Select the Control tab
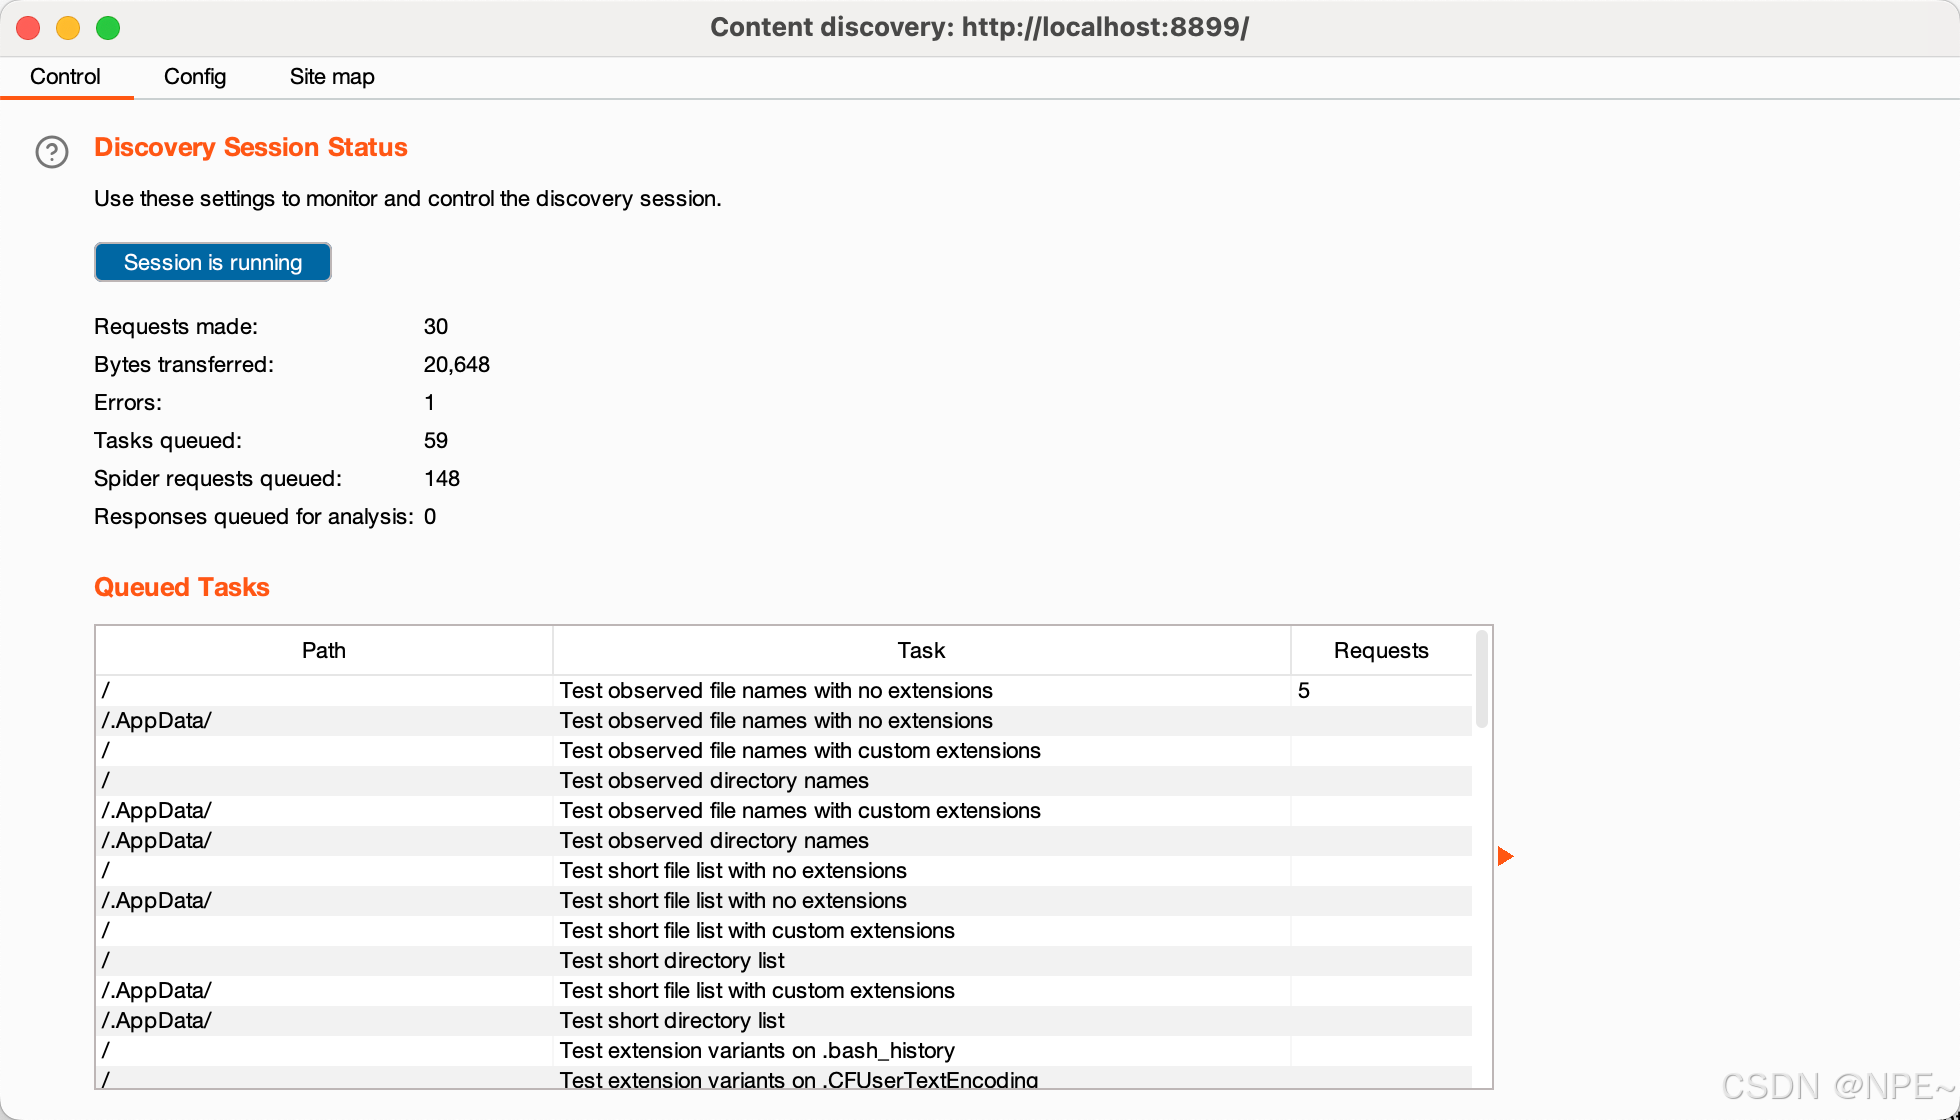 click(65, 77)
